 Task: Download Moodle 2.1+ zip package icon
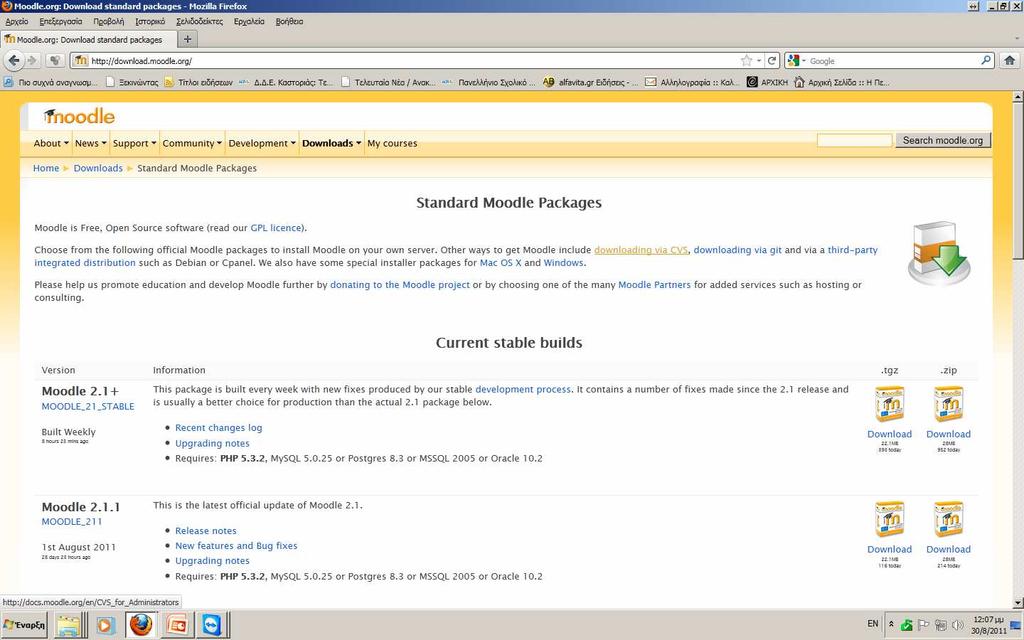click(948, 404)
